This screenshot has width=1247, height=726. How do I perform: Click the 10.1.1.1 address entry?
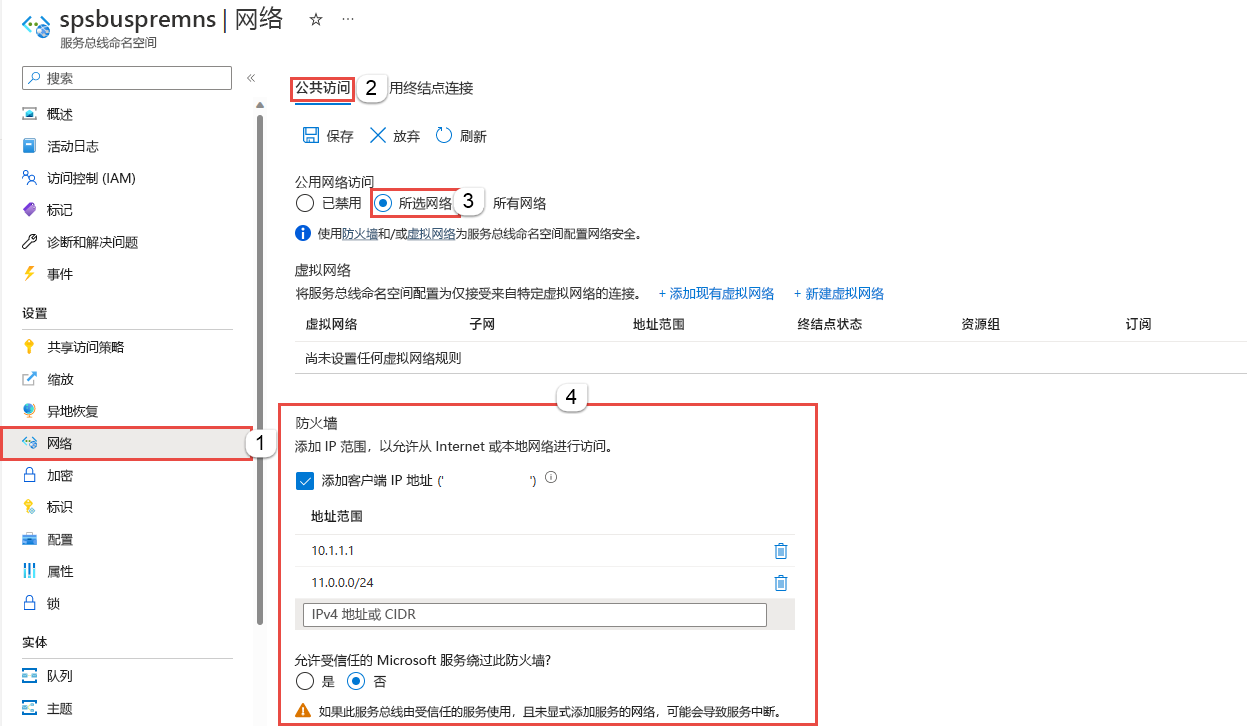pyautogui.click(x=333, y=551)
